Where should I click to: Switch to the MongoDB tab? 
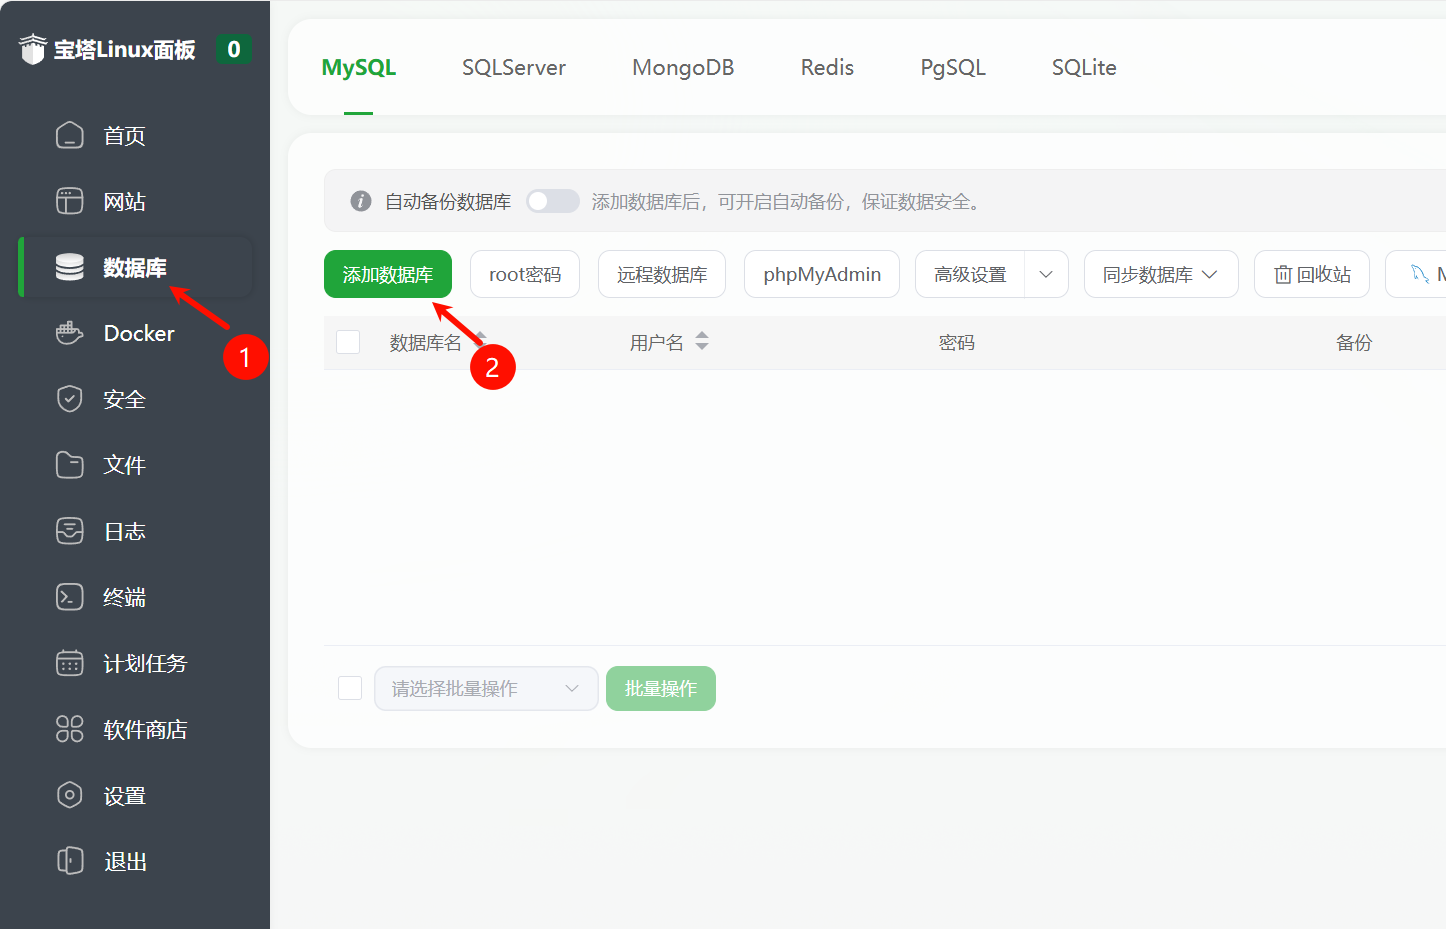pos(683,67)
